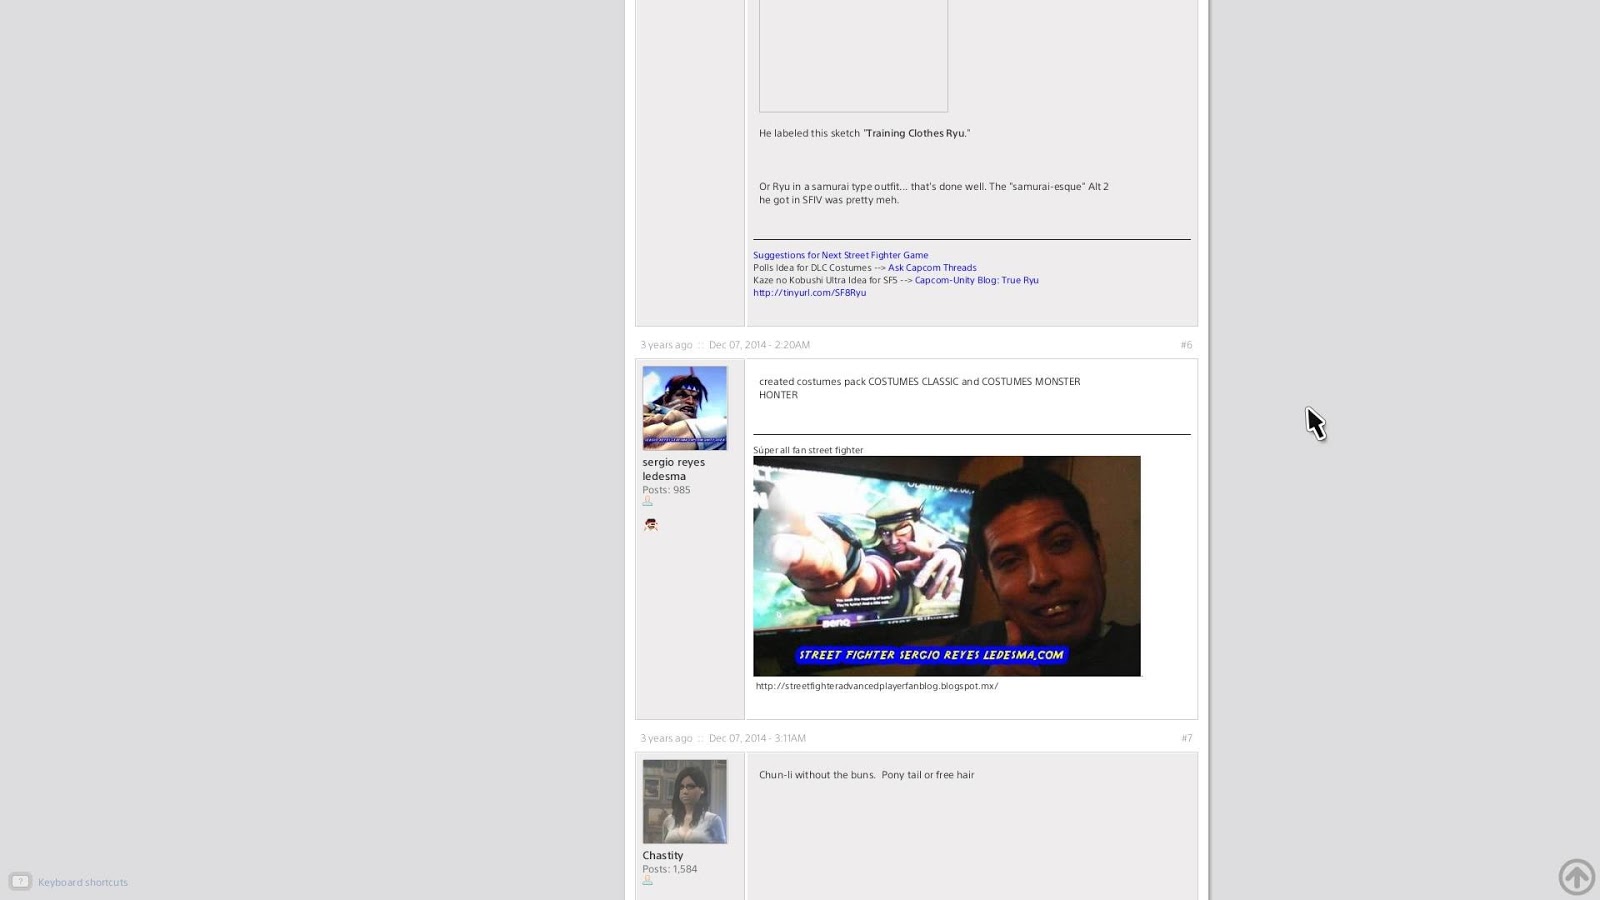Click the 'Posts: 985' text
1600x900 pixels.
pos(666,490)
